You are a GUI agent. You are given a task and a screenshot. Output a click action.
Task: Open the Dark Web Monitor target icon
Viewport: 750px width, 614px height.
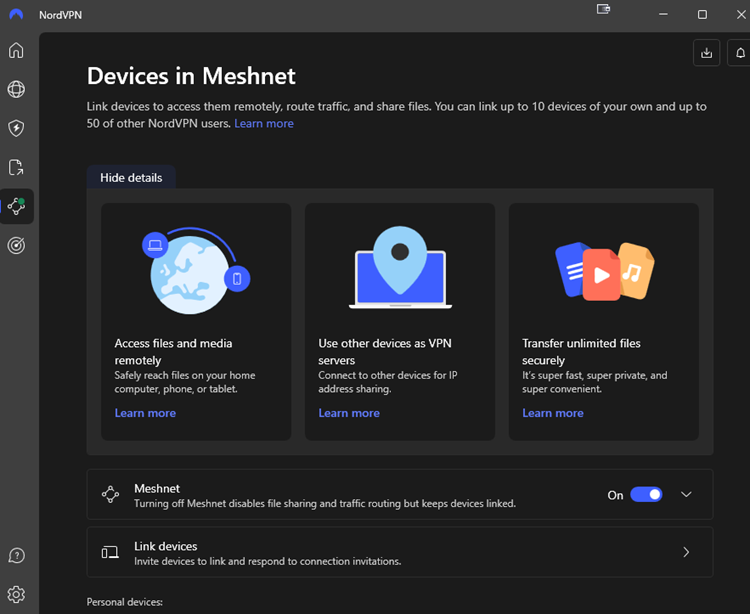tap(16, 245)
